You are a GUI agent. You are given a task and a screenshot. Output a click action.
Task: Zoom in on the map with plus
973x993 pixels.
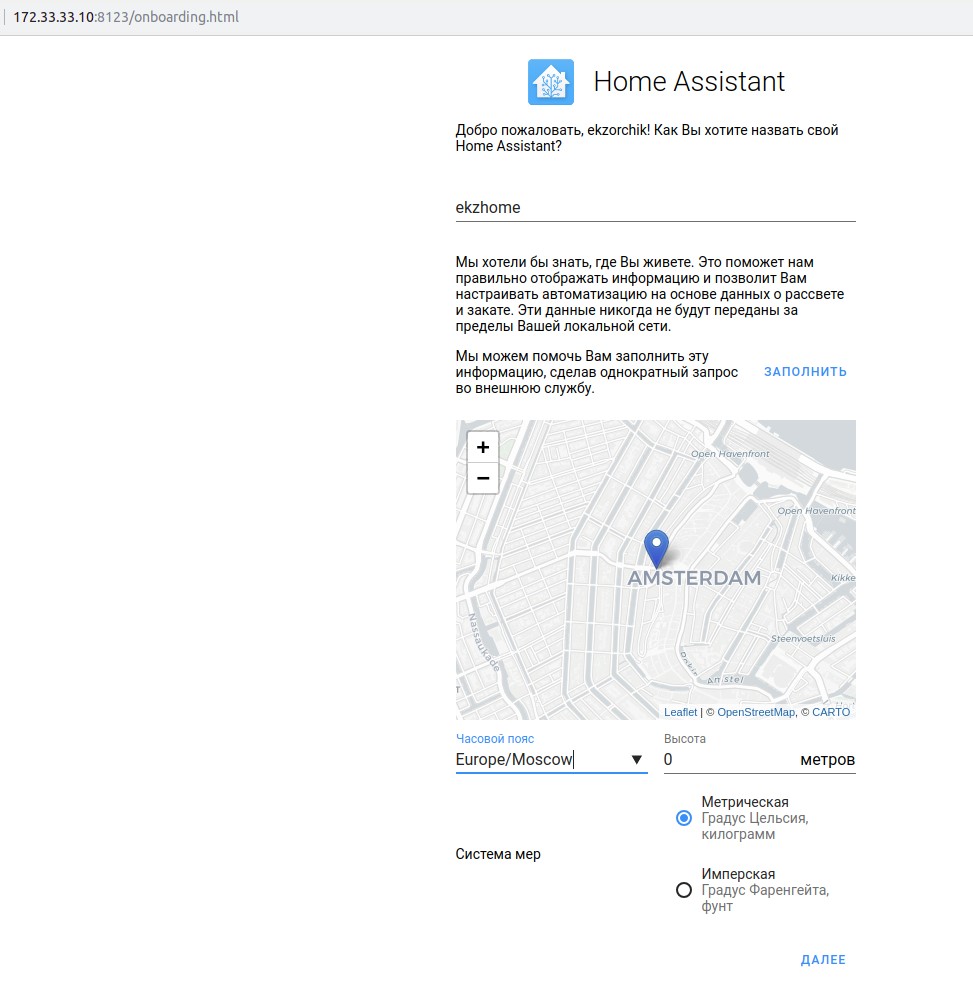coord(483,447)
